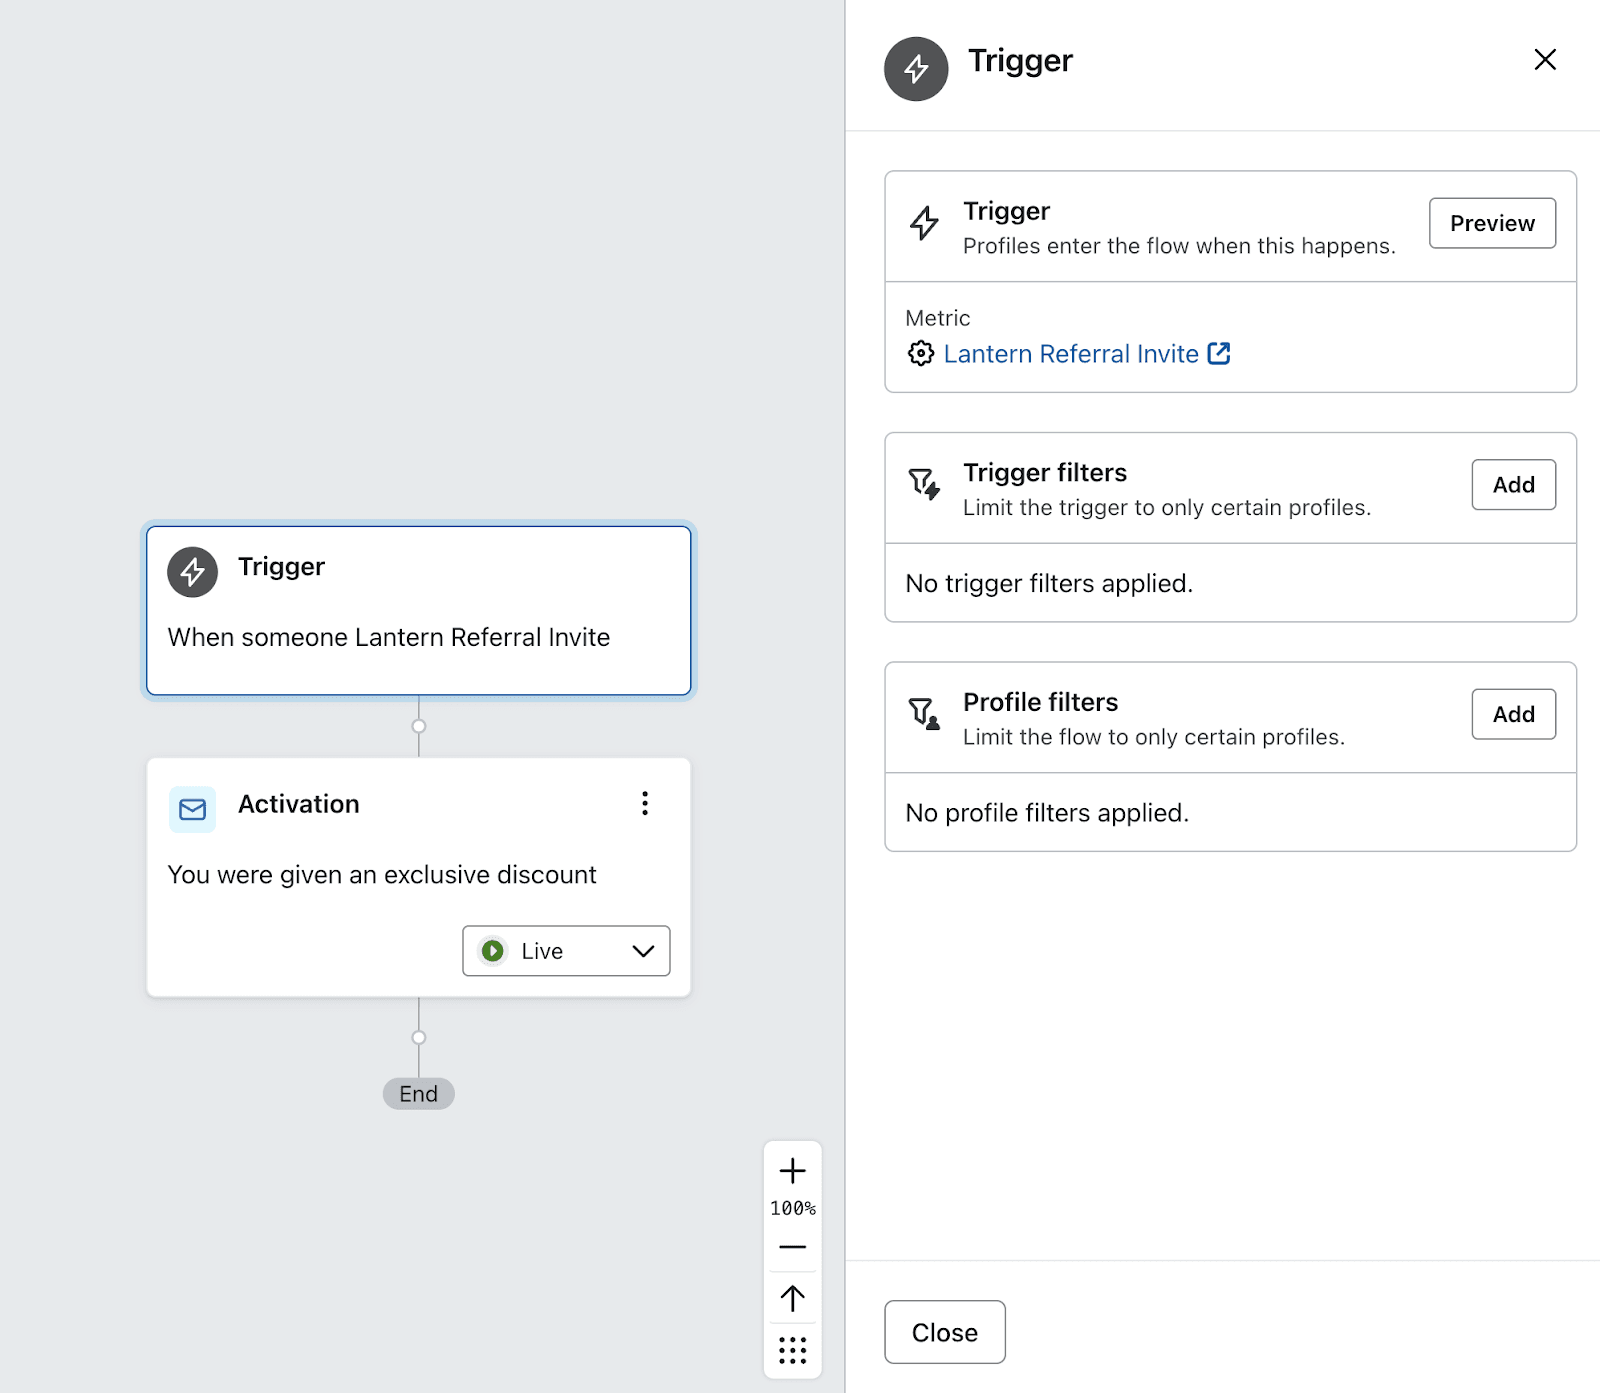Image resolution: width=1600 pixels, height=1393 pixels.
Task: Add a profile filter
Action: tap(1513, 714)
